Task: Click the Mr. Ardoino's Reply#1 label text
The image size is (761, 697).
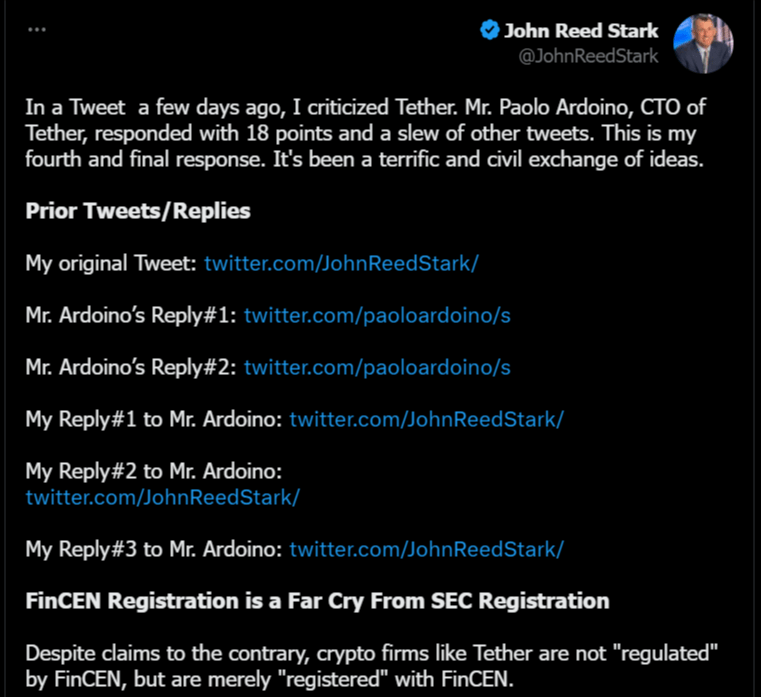Action: point(131,315)
